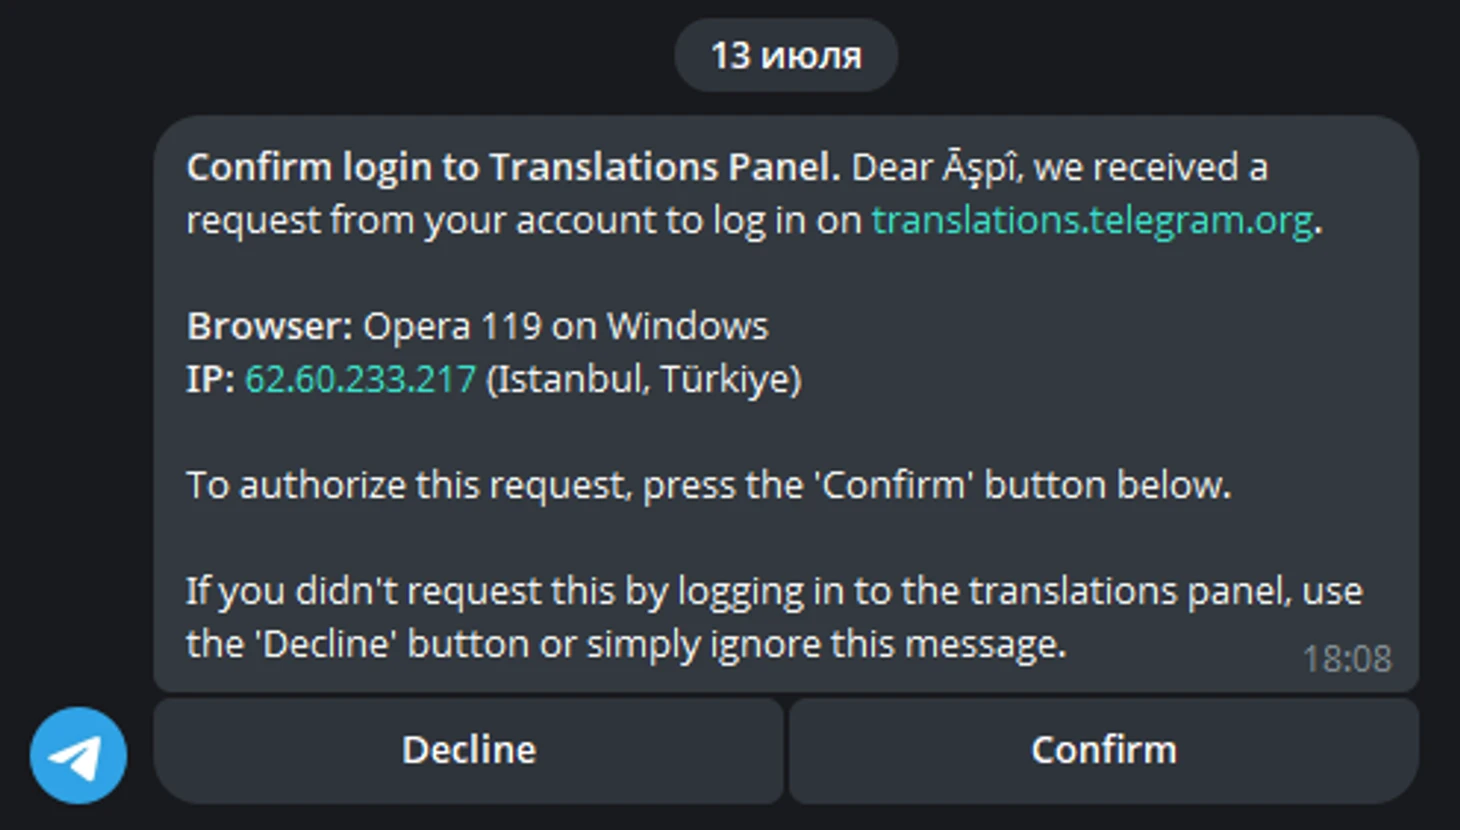The width and height of the screenshot is (1460, 830).
Task: Click the "(Istanbul, Türkiye)" location text
Action: coord(643,380)
